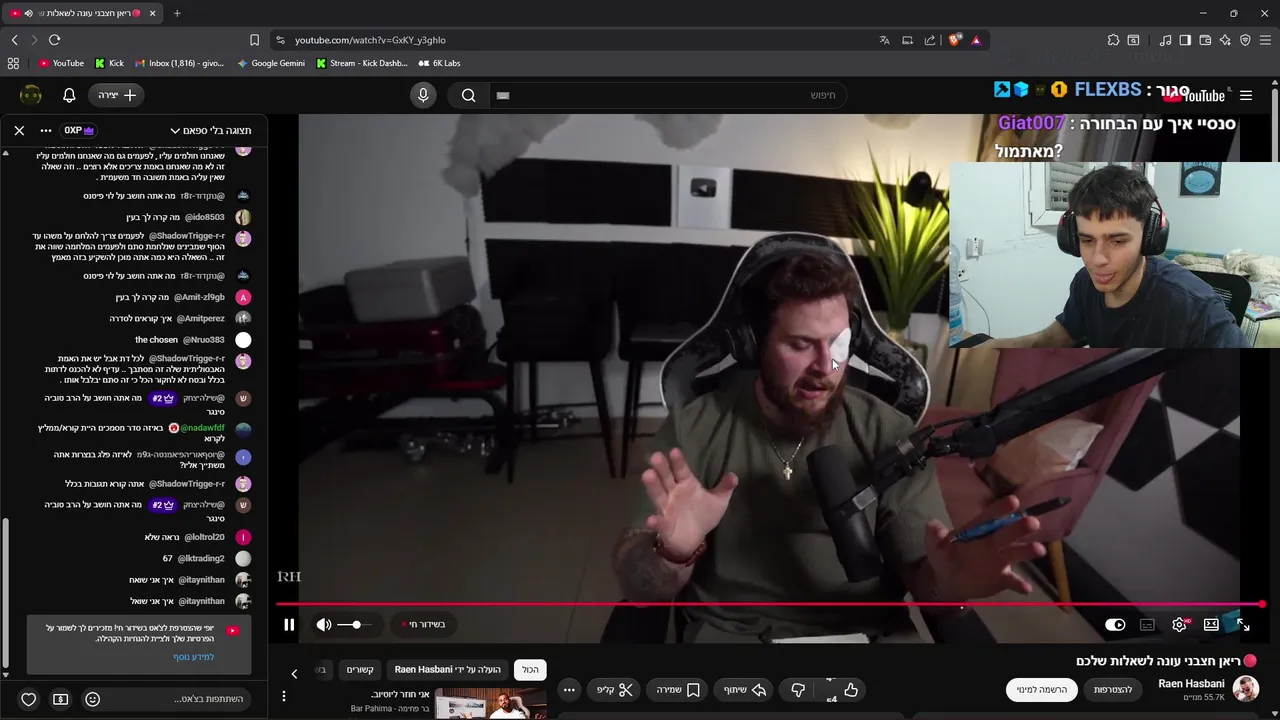Toggle subtitles in the video player
The height and width of the screenshot is (720, 1280).
[x=1147, y=625]
